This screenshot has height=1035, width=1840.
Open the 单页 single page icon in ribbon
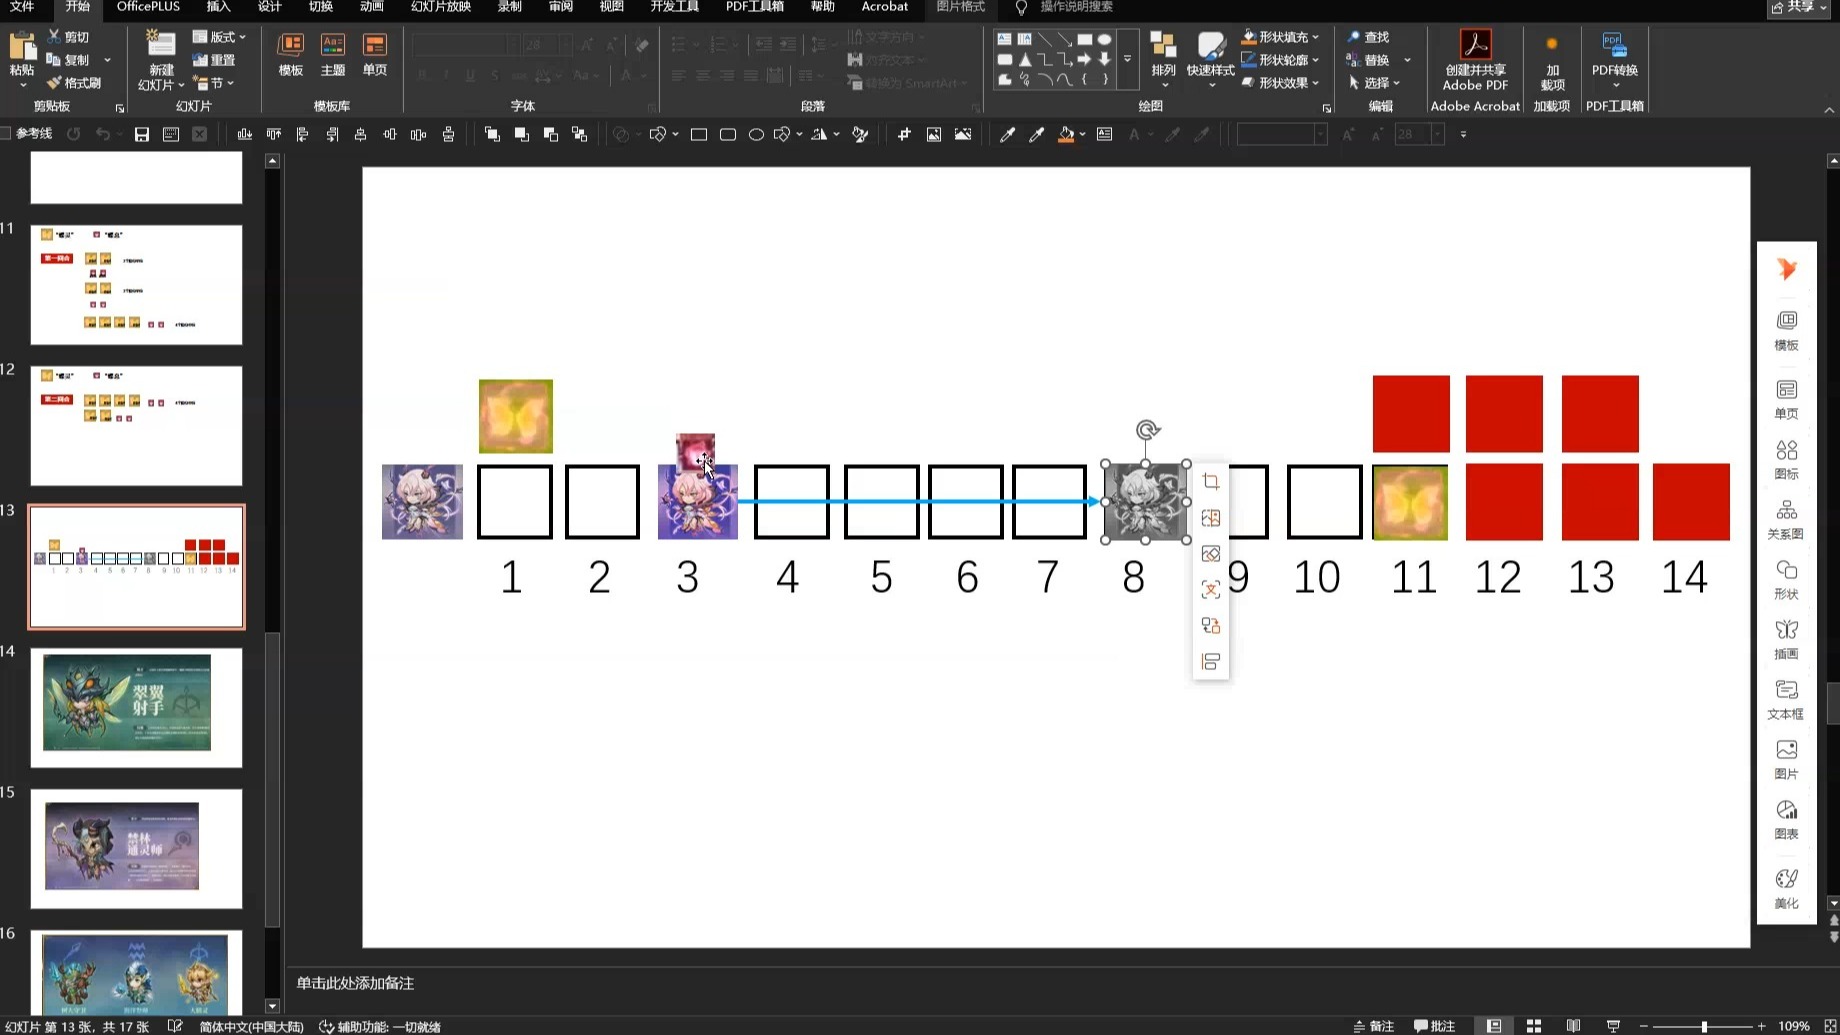point(375,46)
